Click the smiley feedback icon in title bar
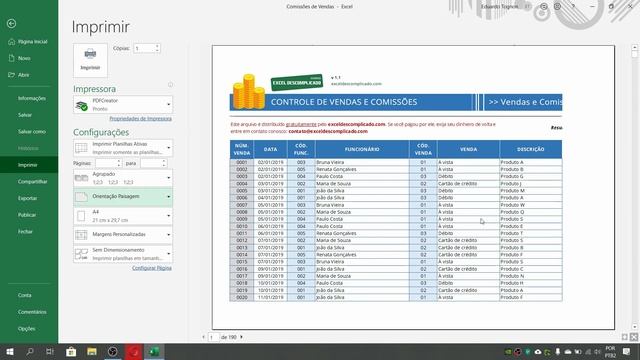 (x=544, y=7)
